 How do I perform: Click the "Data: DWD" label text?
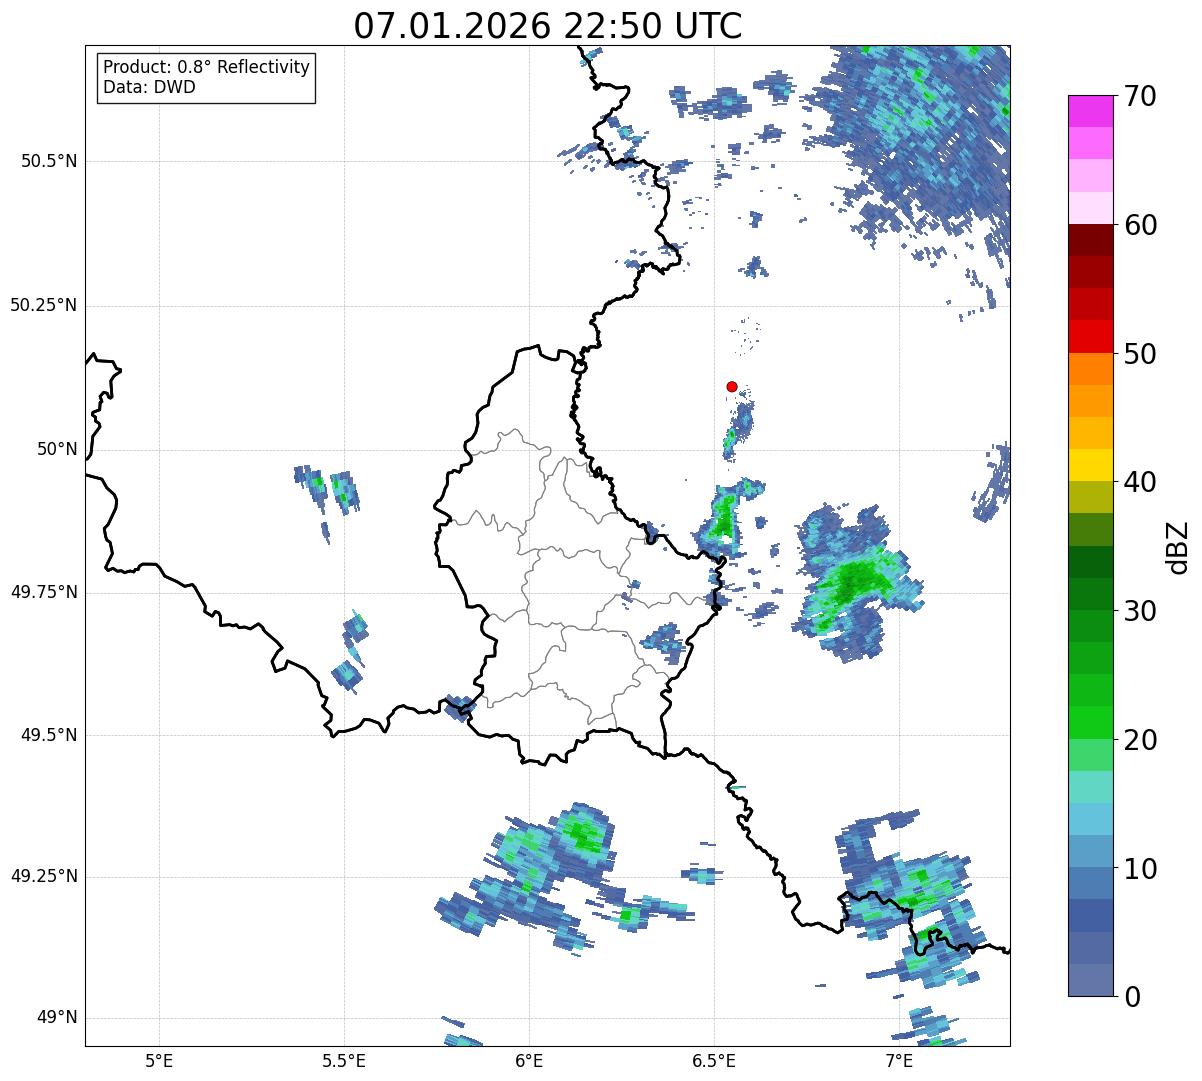(x=150, y=87)
